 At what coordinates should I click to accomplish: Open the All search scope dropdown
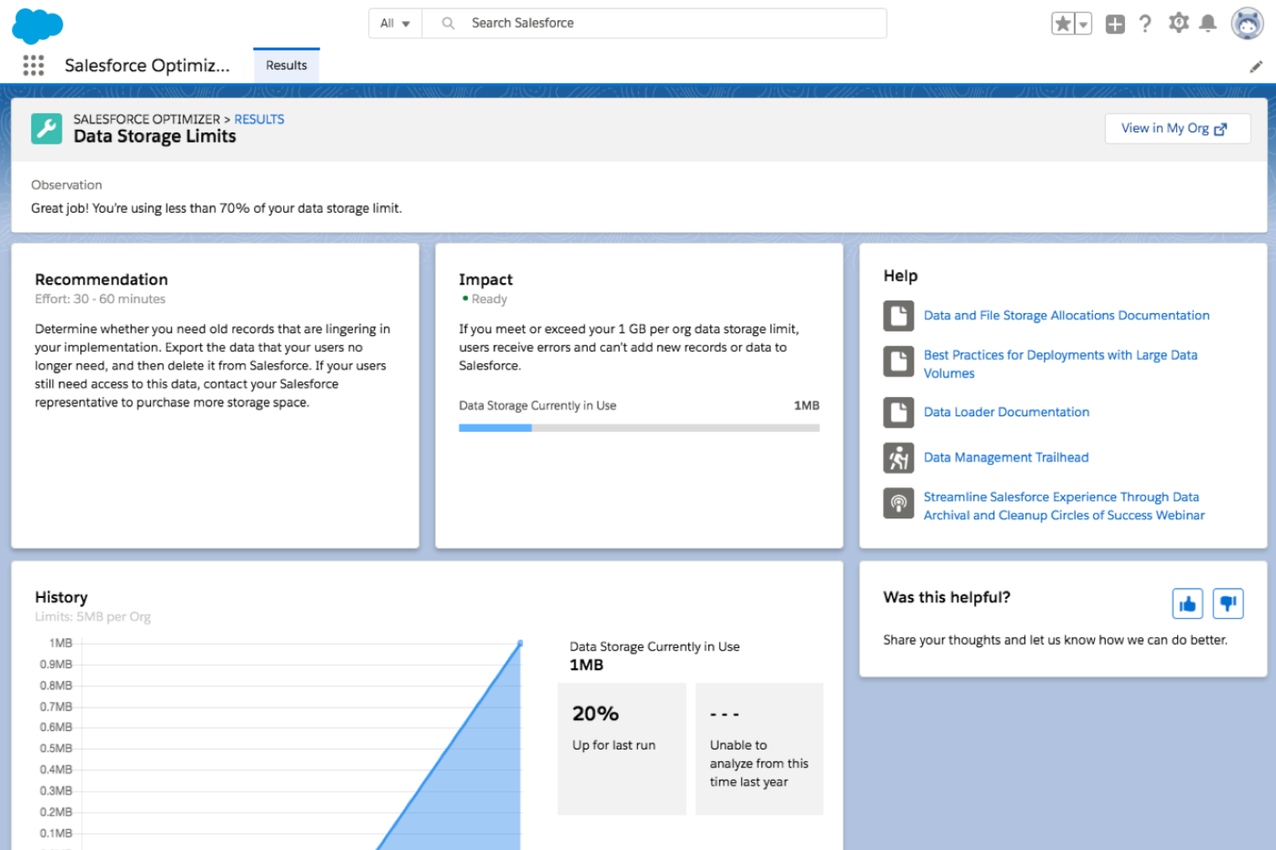(395, 23)
